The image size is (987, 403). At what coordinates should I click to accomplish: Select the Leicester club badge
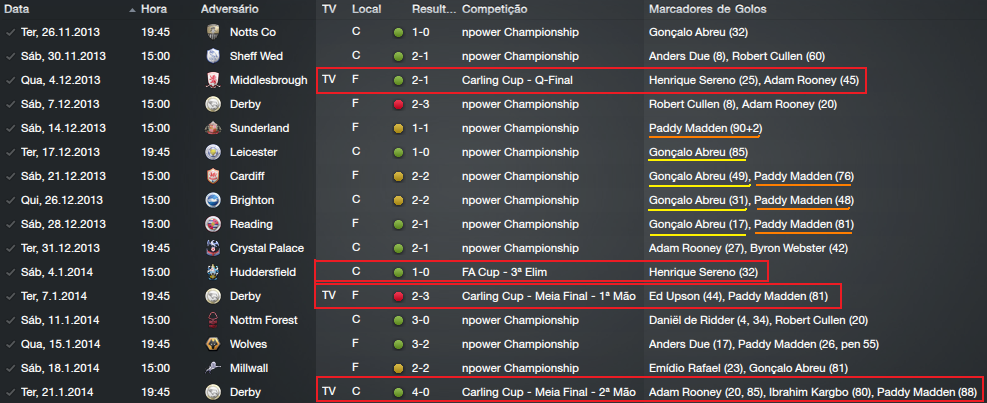tap(212, 152)
